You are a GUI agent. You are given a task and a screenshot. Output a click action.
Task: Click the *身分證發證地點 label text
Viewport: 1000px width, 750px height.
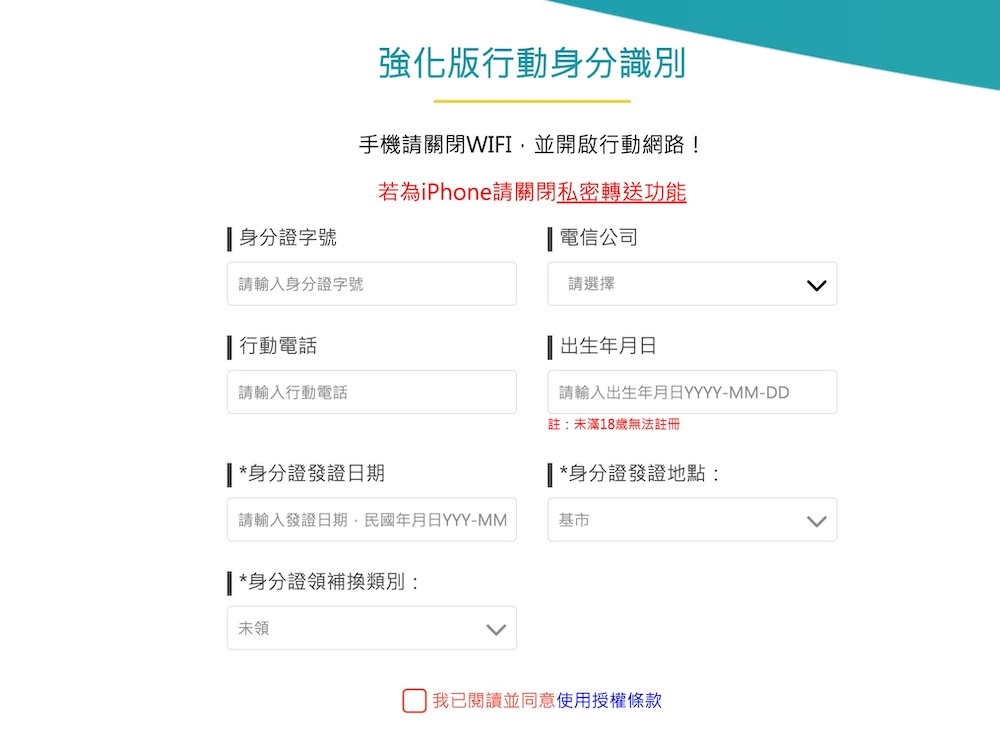pos(640,474)
